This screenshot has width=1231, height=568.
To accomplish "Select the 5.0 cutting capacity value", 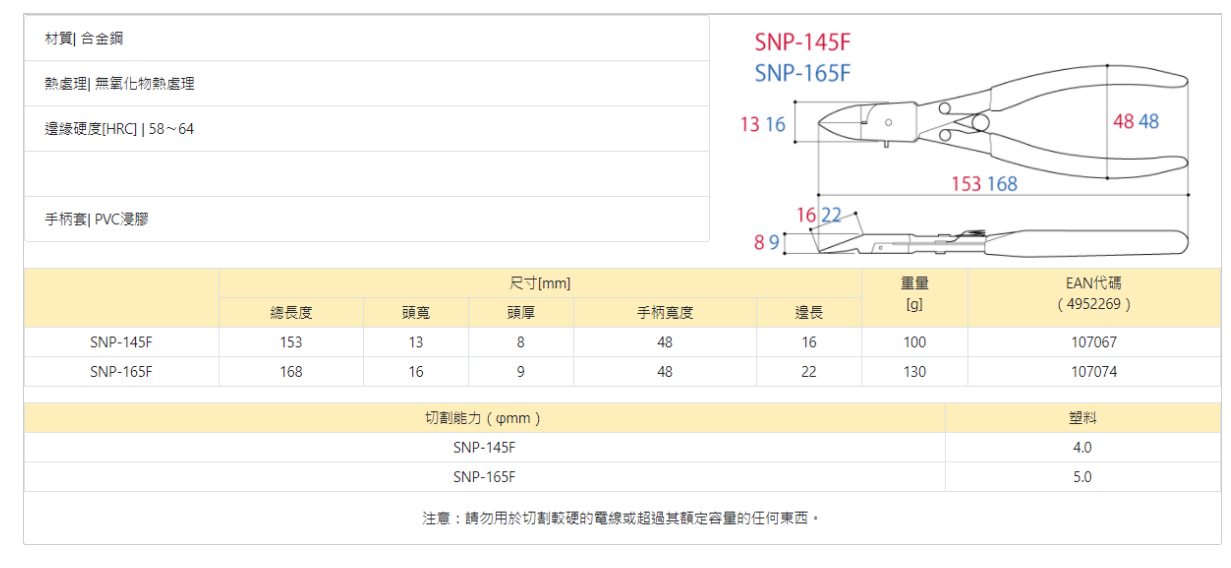I will click(1082, 477).
